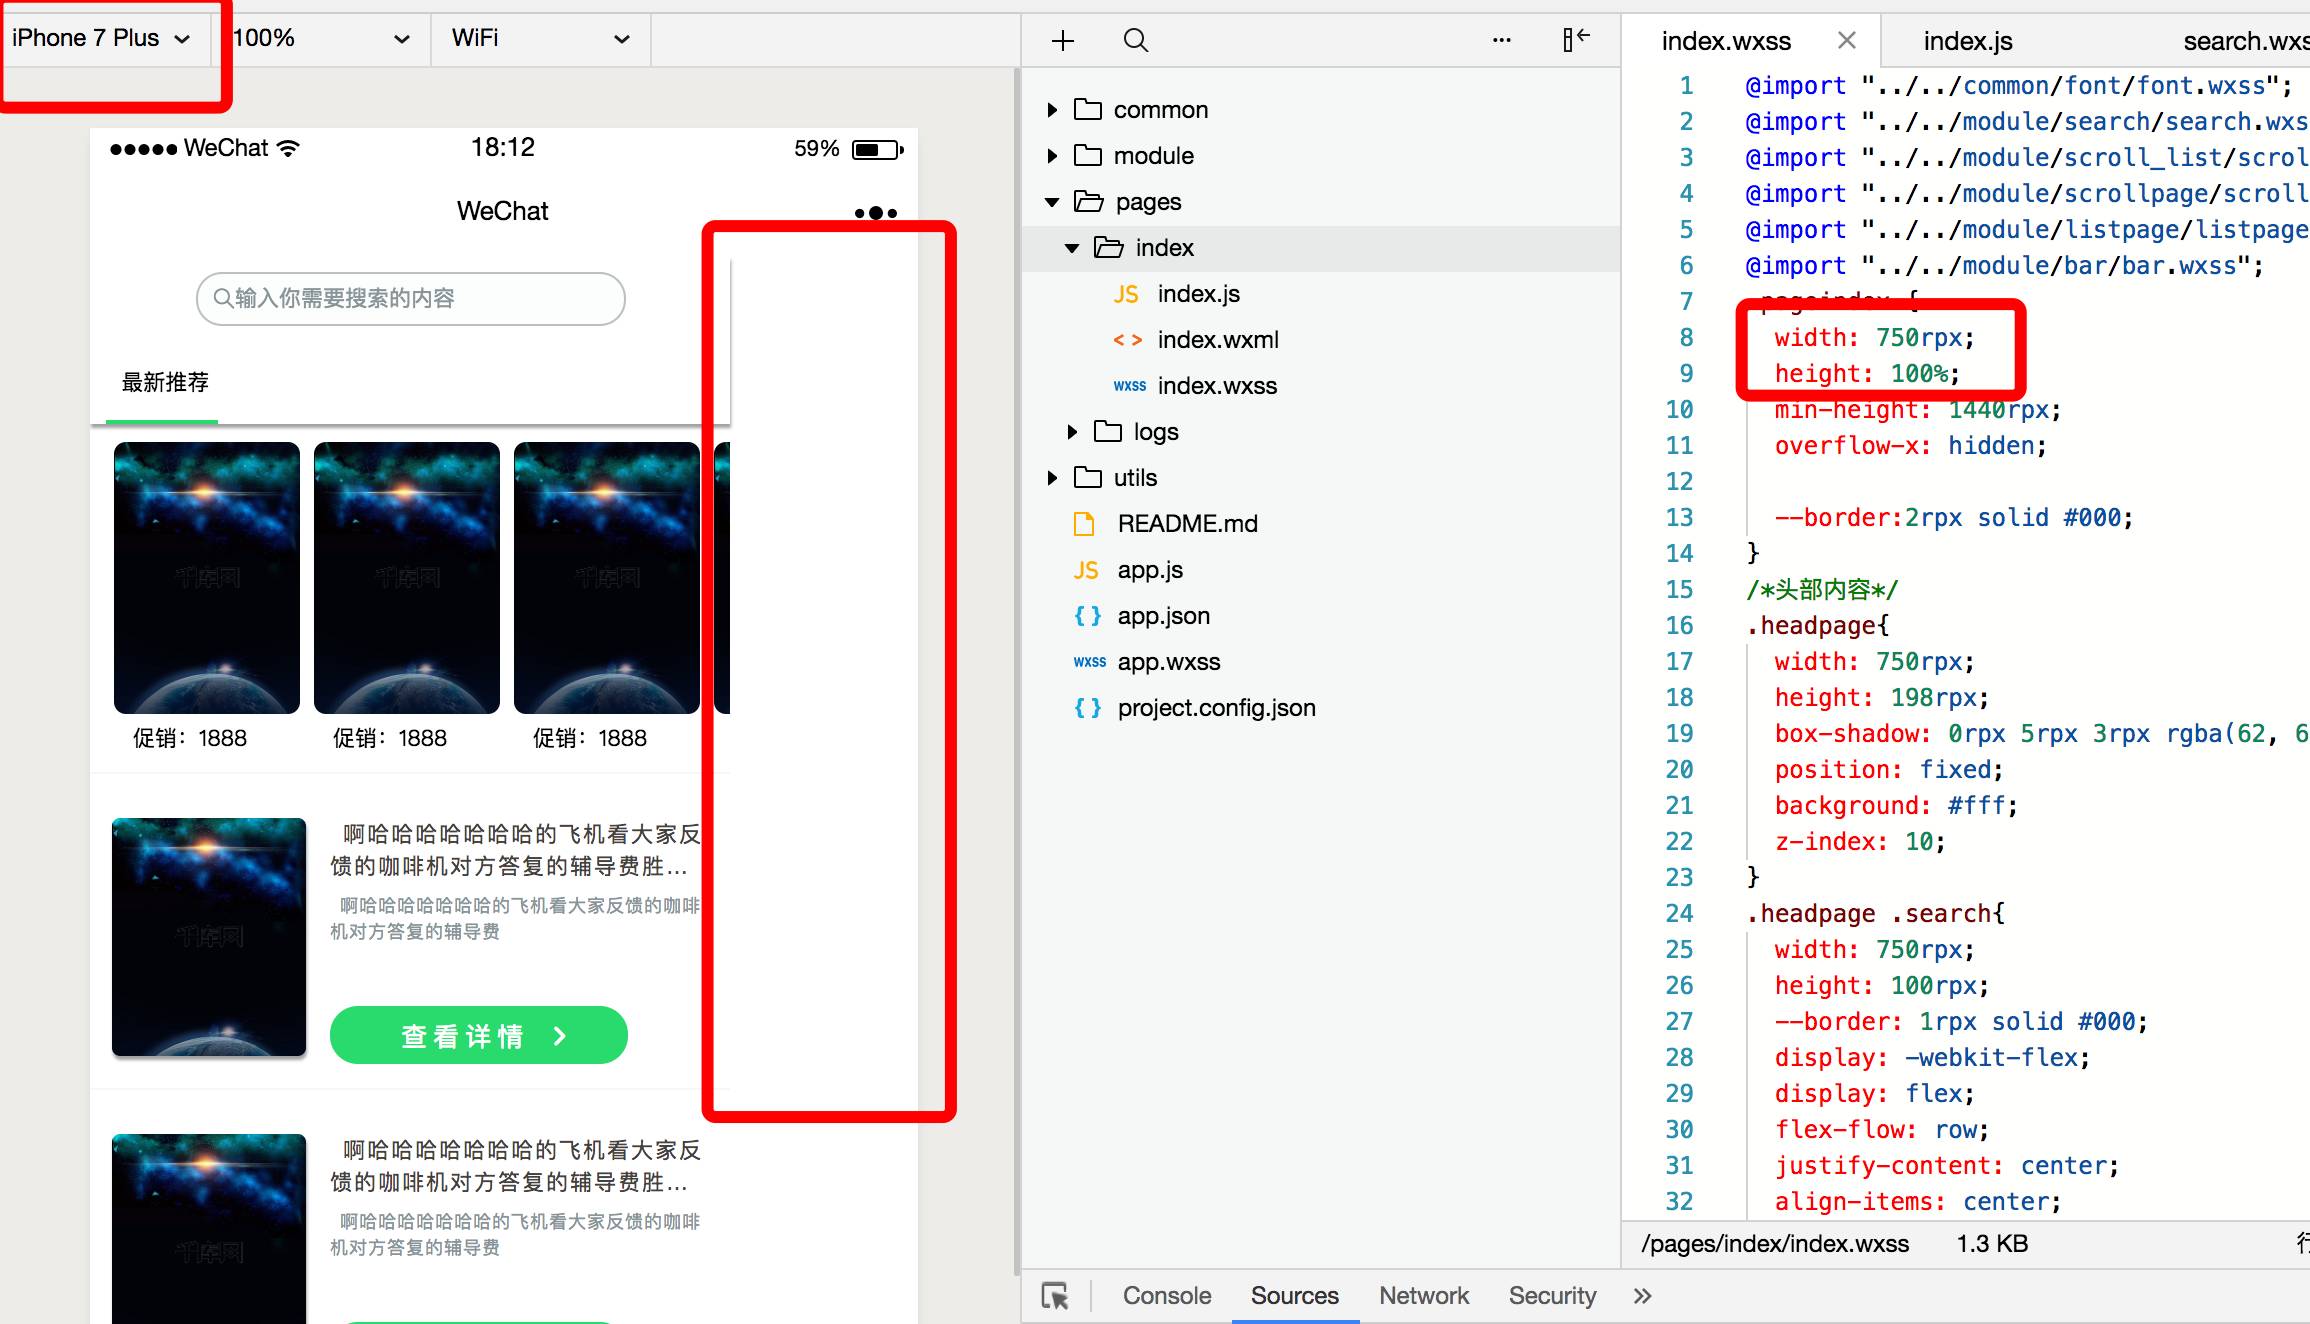Click the green 查看详情 button

pos(478,1035)
